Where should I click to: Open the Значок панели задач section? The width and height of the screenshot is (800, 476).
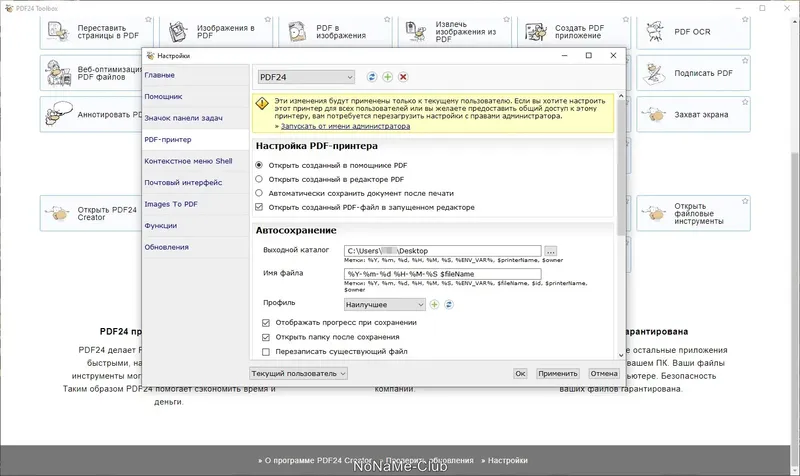click(195, 118)
